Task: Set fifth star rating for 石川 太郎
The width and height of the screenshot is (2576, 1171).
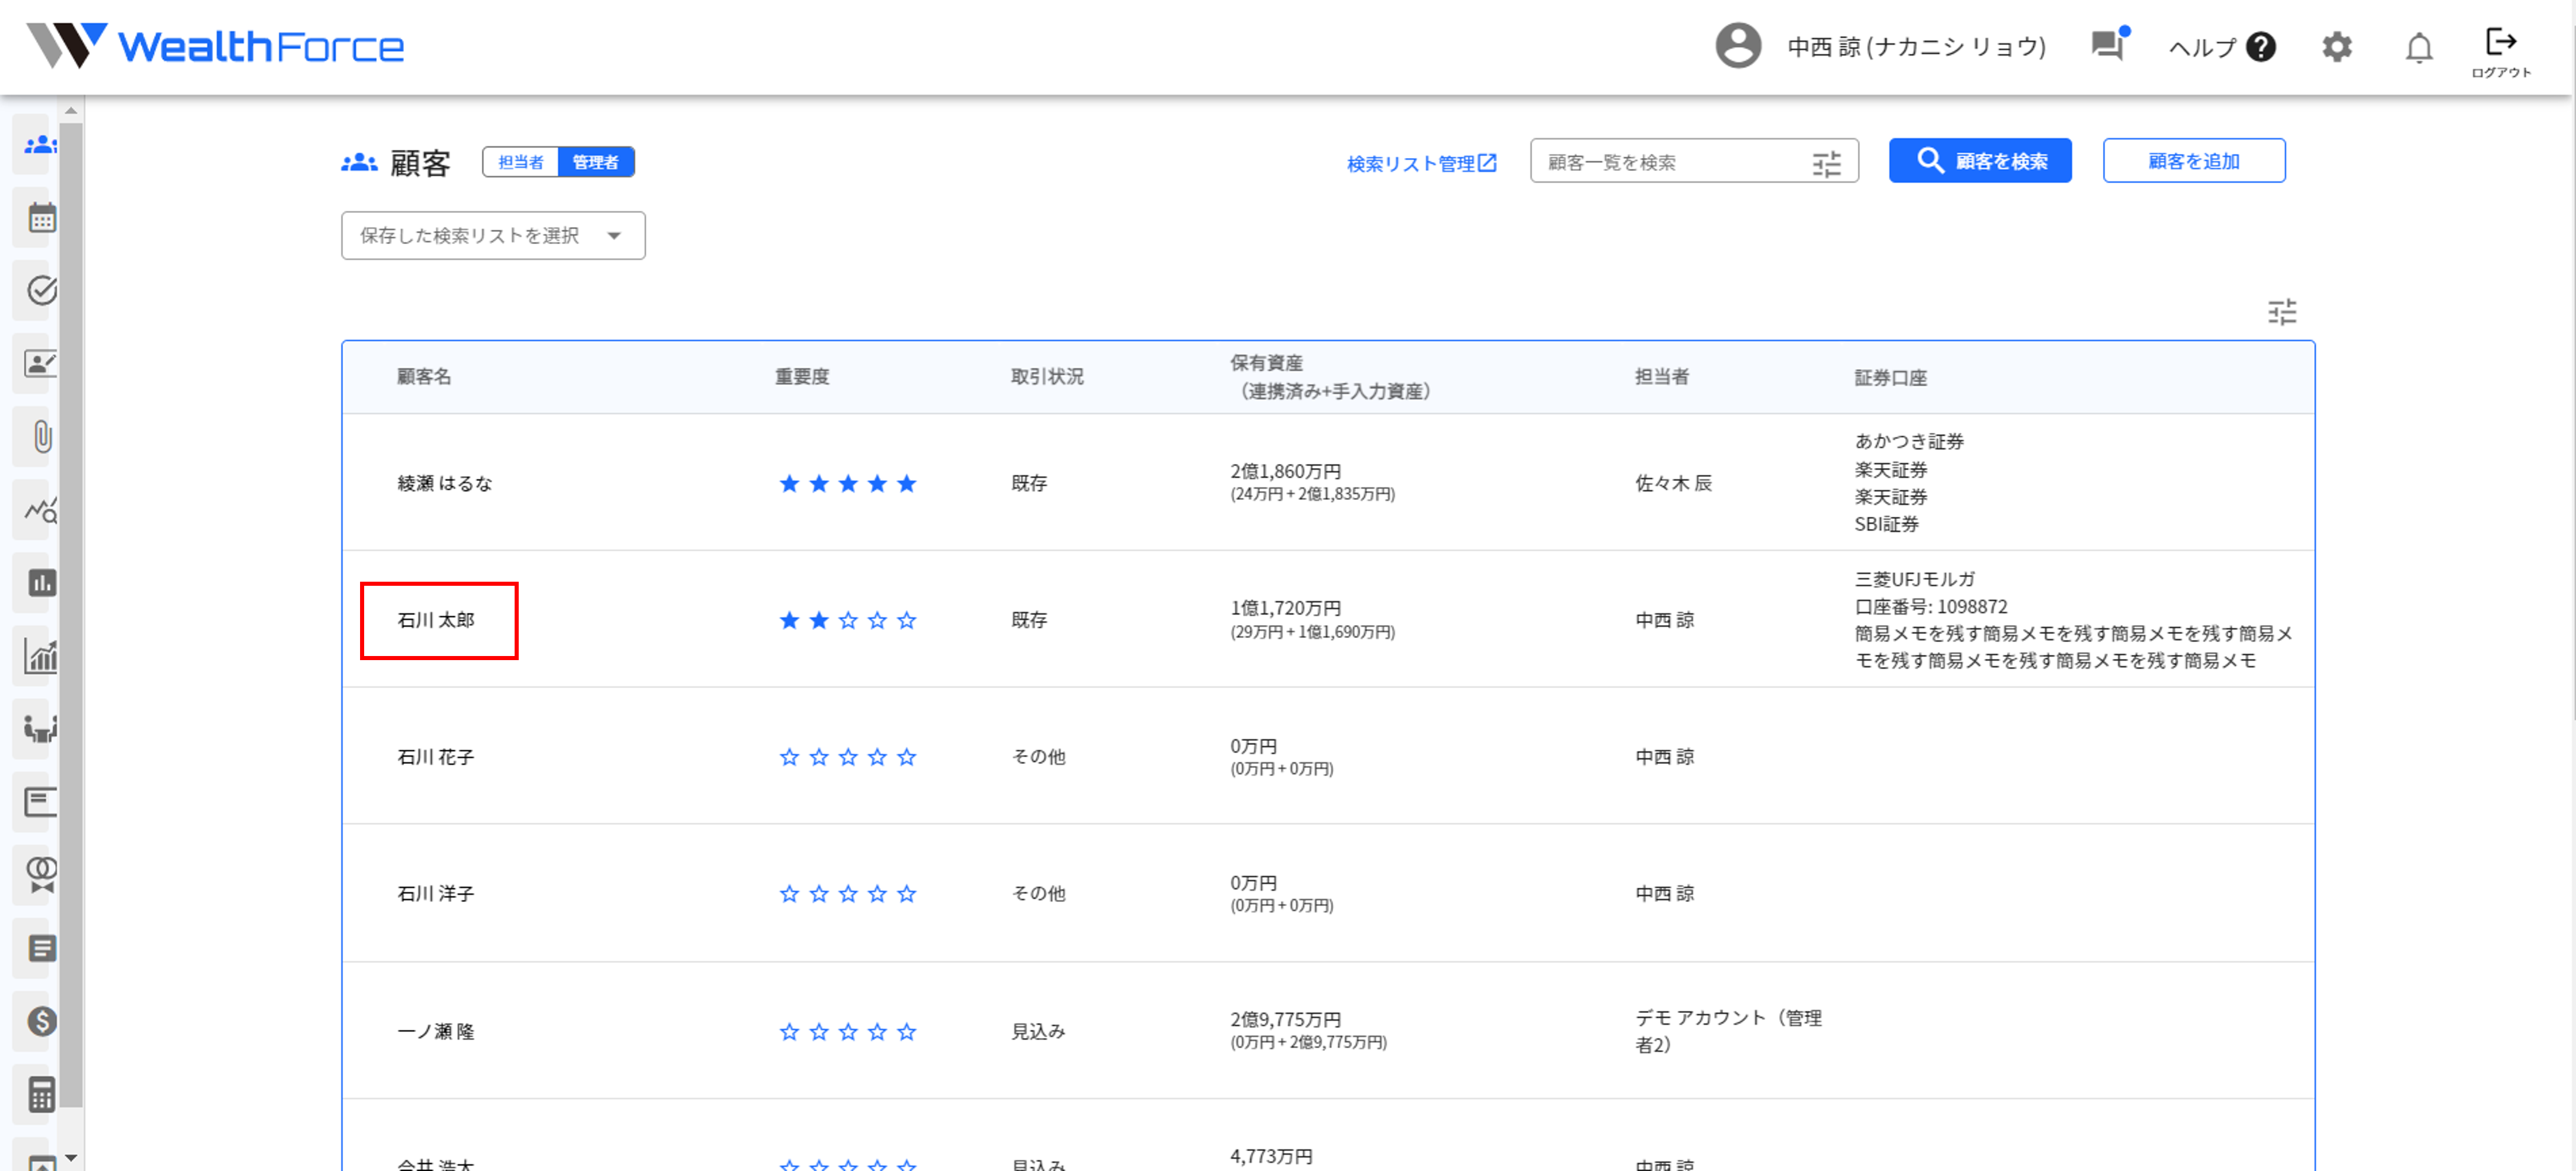Action: (x=906, y=621)
